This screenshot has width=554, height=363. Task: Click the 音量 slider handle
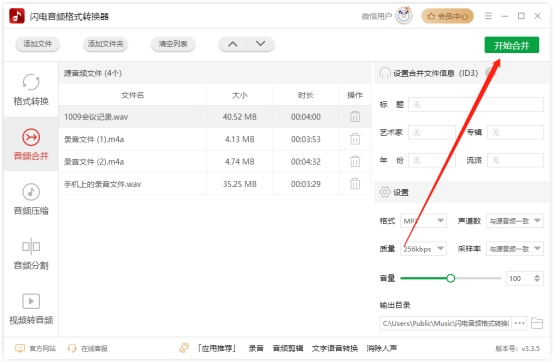click(450, 278)
